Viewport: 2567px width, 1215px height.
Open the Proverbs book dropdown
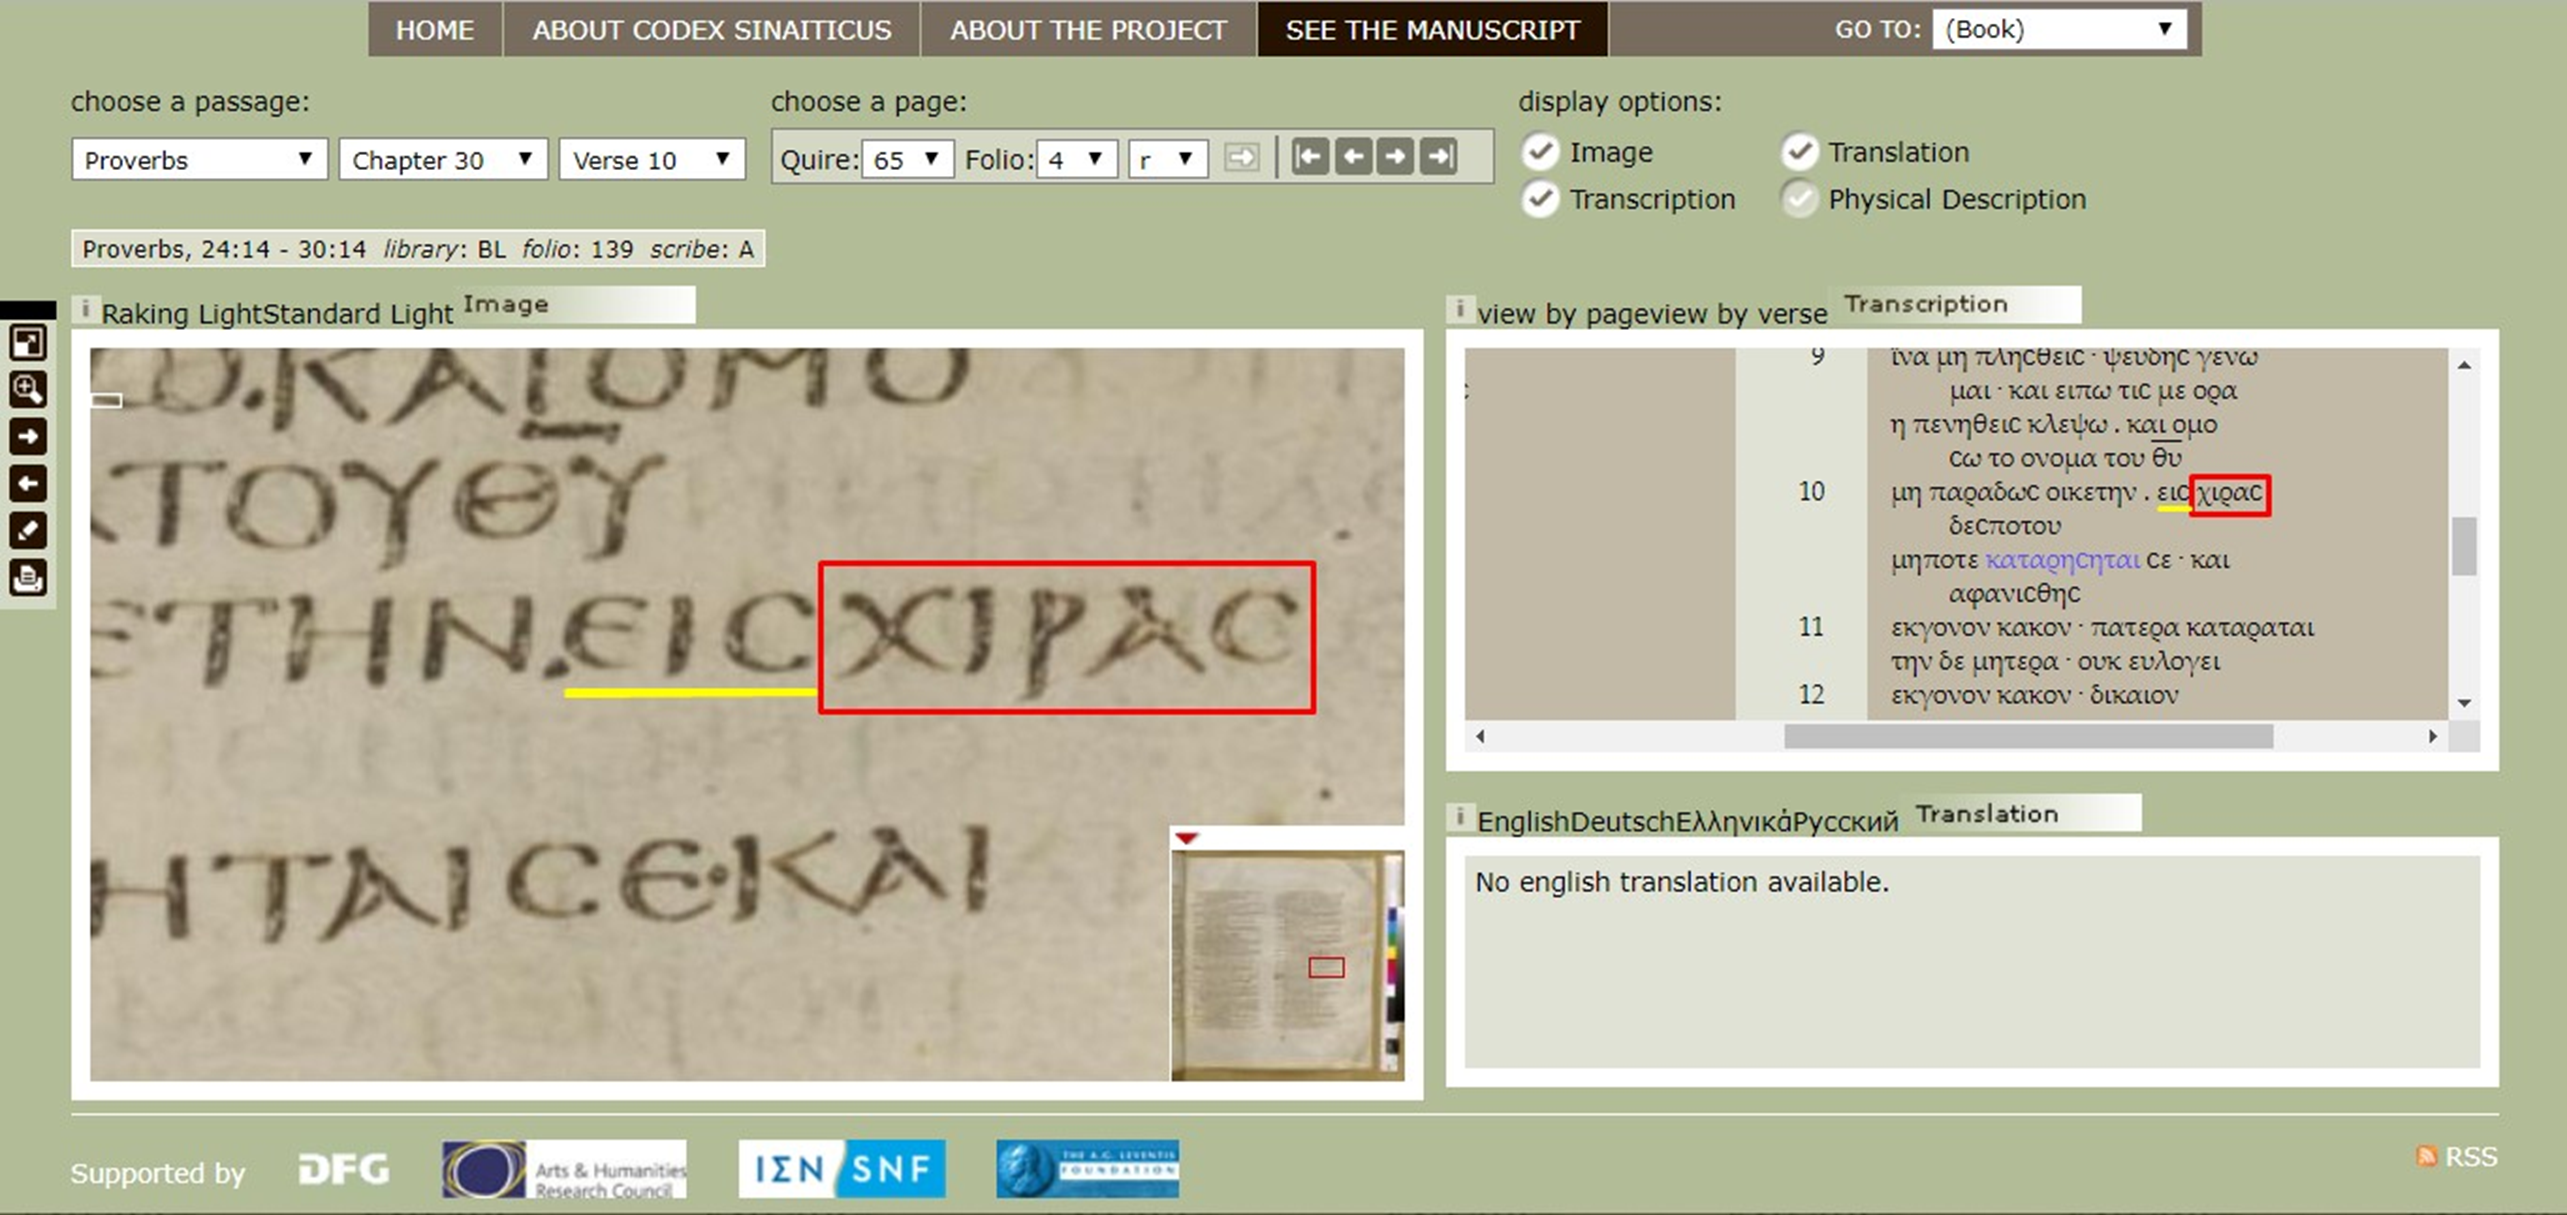[199, 160]
